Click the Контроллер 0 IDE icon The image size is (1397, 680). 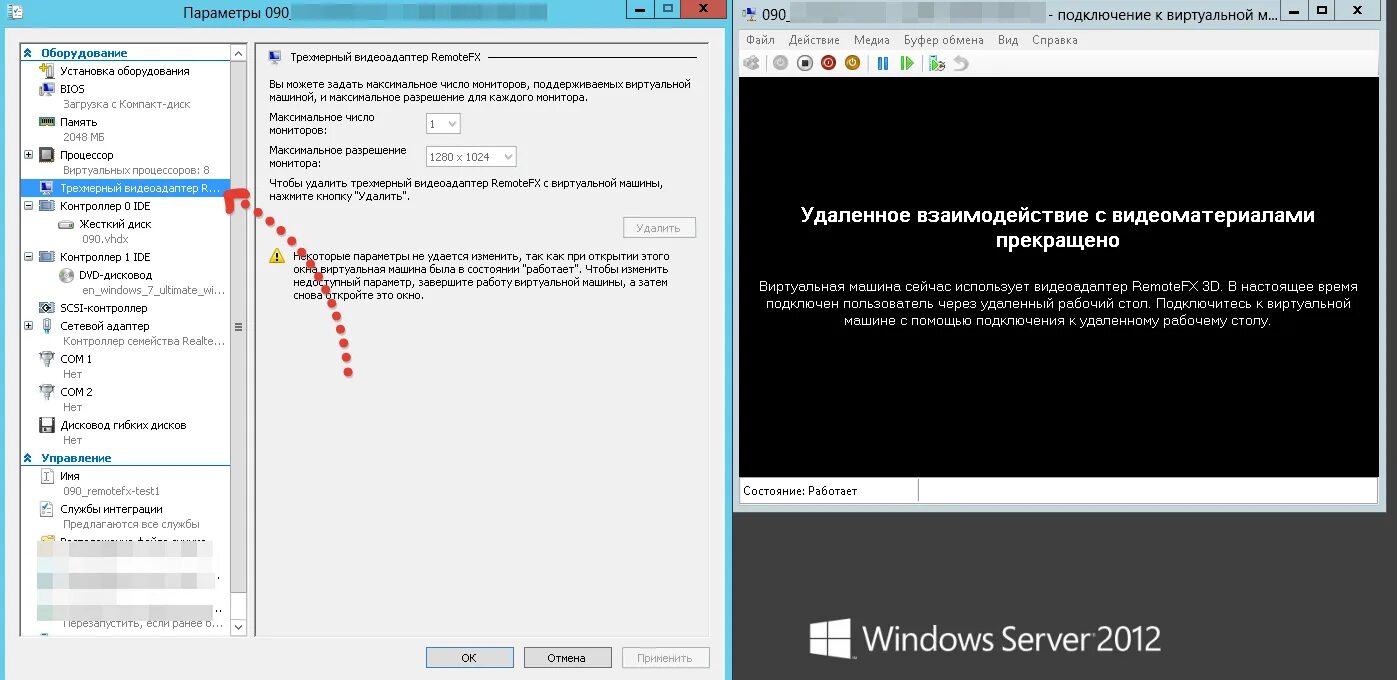[x=47, y=206]
